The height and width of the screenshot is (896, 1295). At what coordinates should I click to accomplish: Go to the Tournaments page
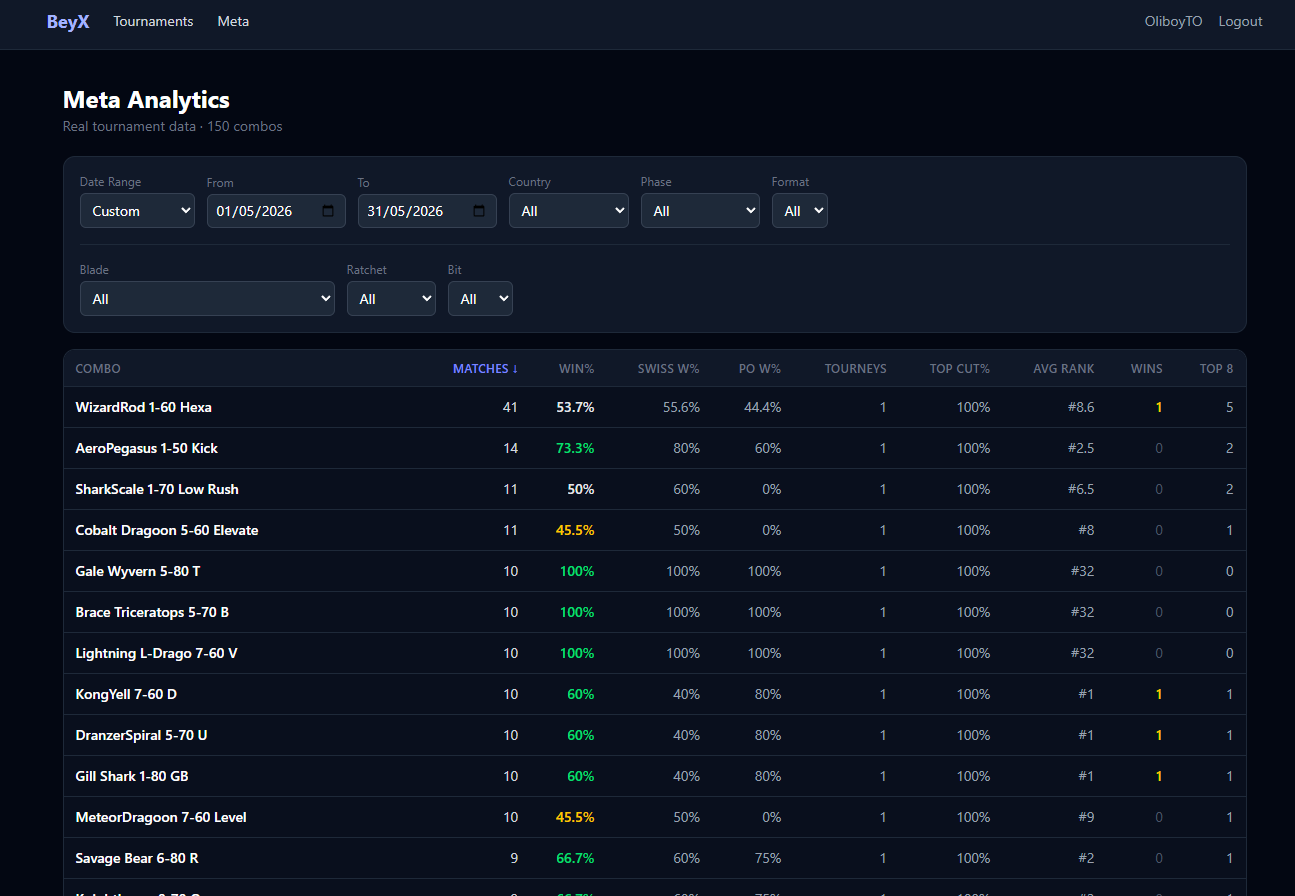click(x=153, y=21)
